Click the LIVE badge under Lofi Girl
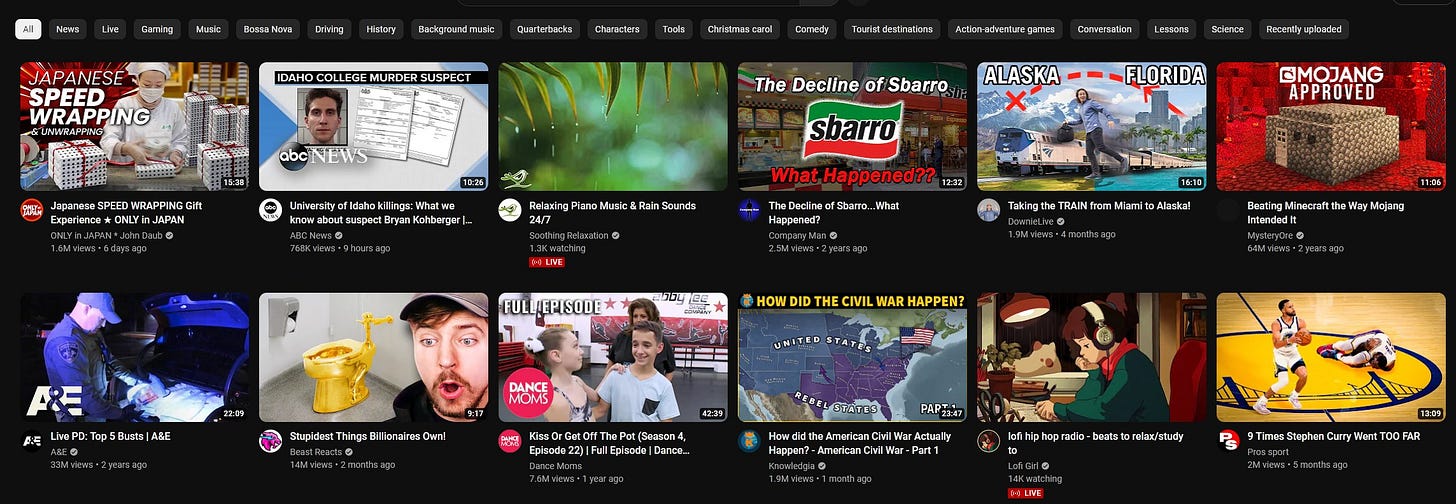Viewport: 1456px width, 504px height. [x=1027, y=493]
